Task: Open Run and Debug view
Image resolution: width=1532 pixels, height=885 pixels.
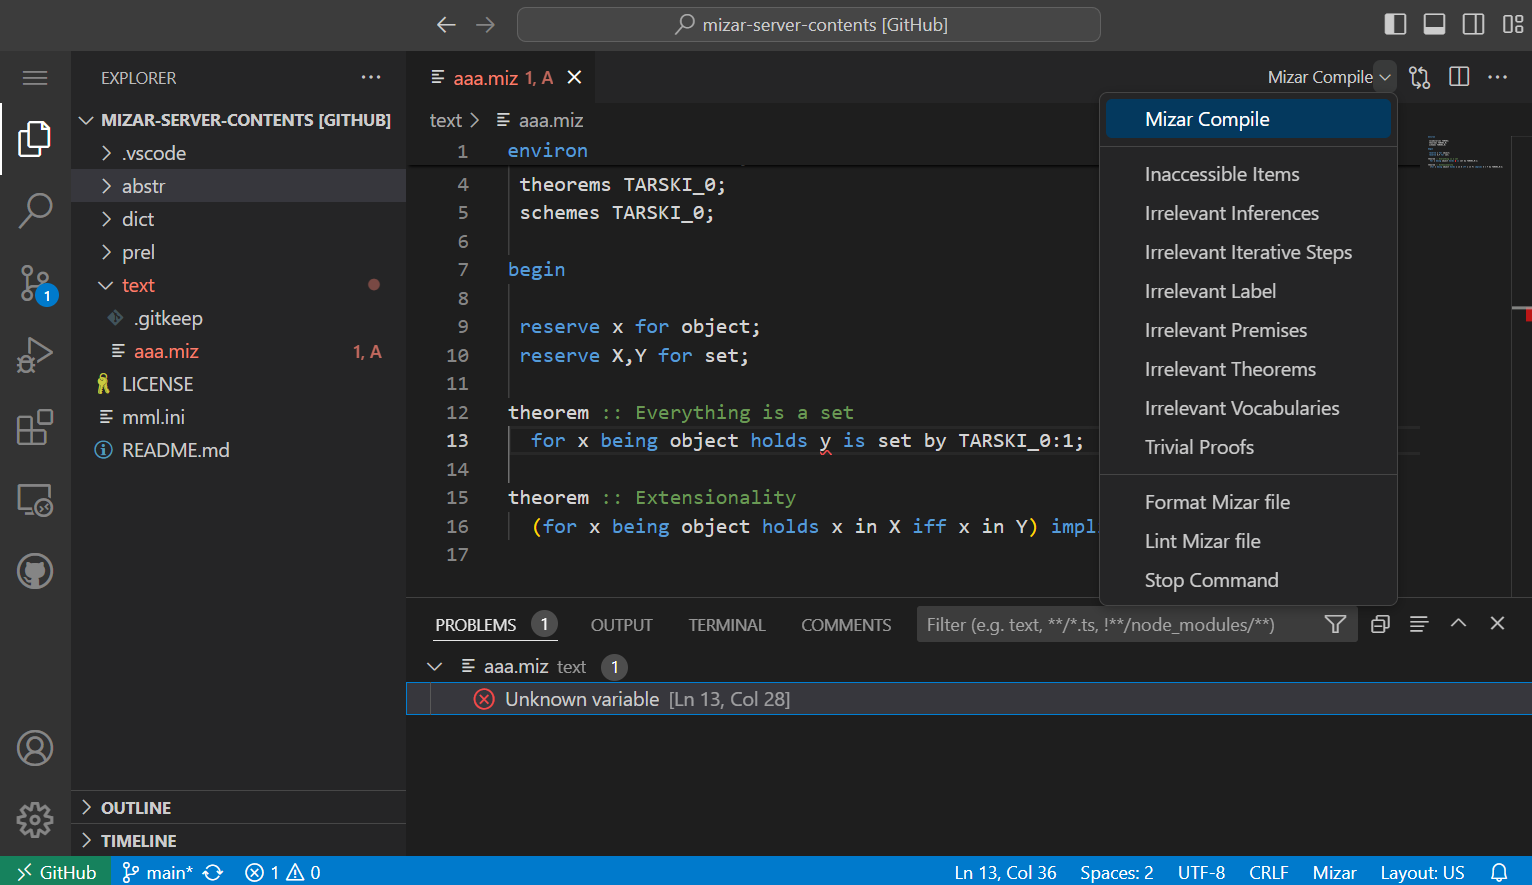Action: (x=35, y=355)
